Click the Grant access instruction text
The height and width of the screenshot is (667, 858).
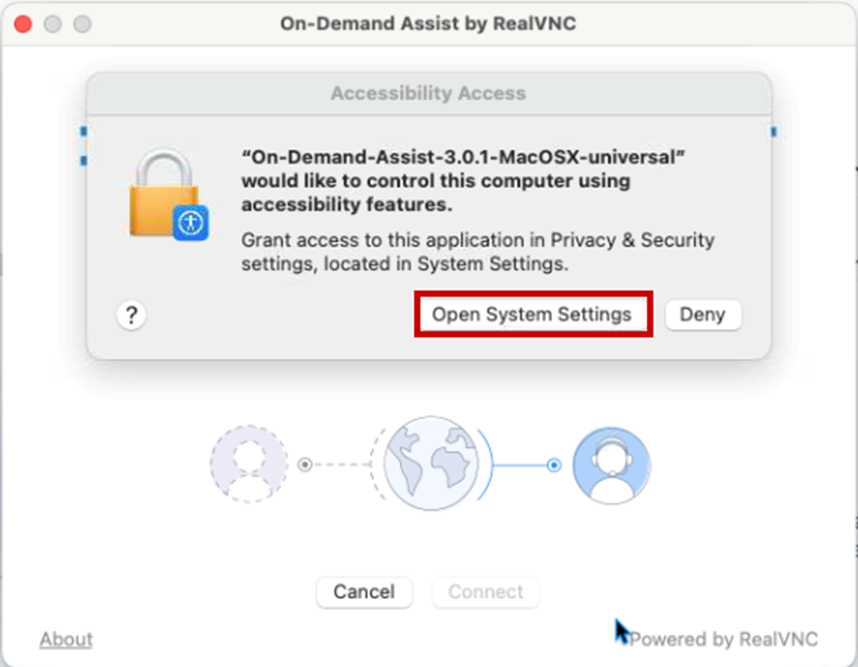click(478, 252)
